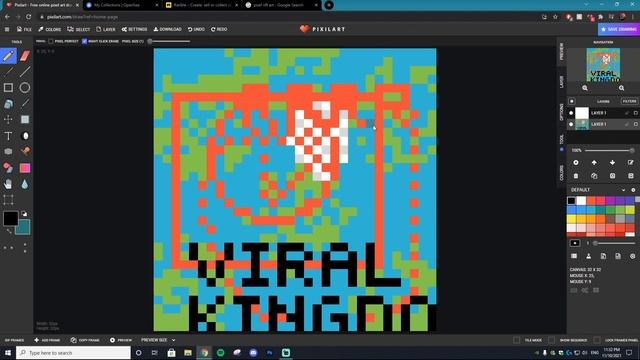Open Colors menu
This screenshot has width=640, height=360.
point(50,29)
